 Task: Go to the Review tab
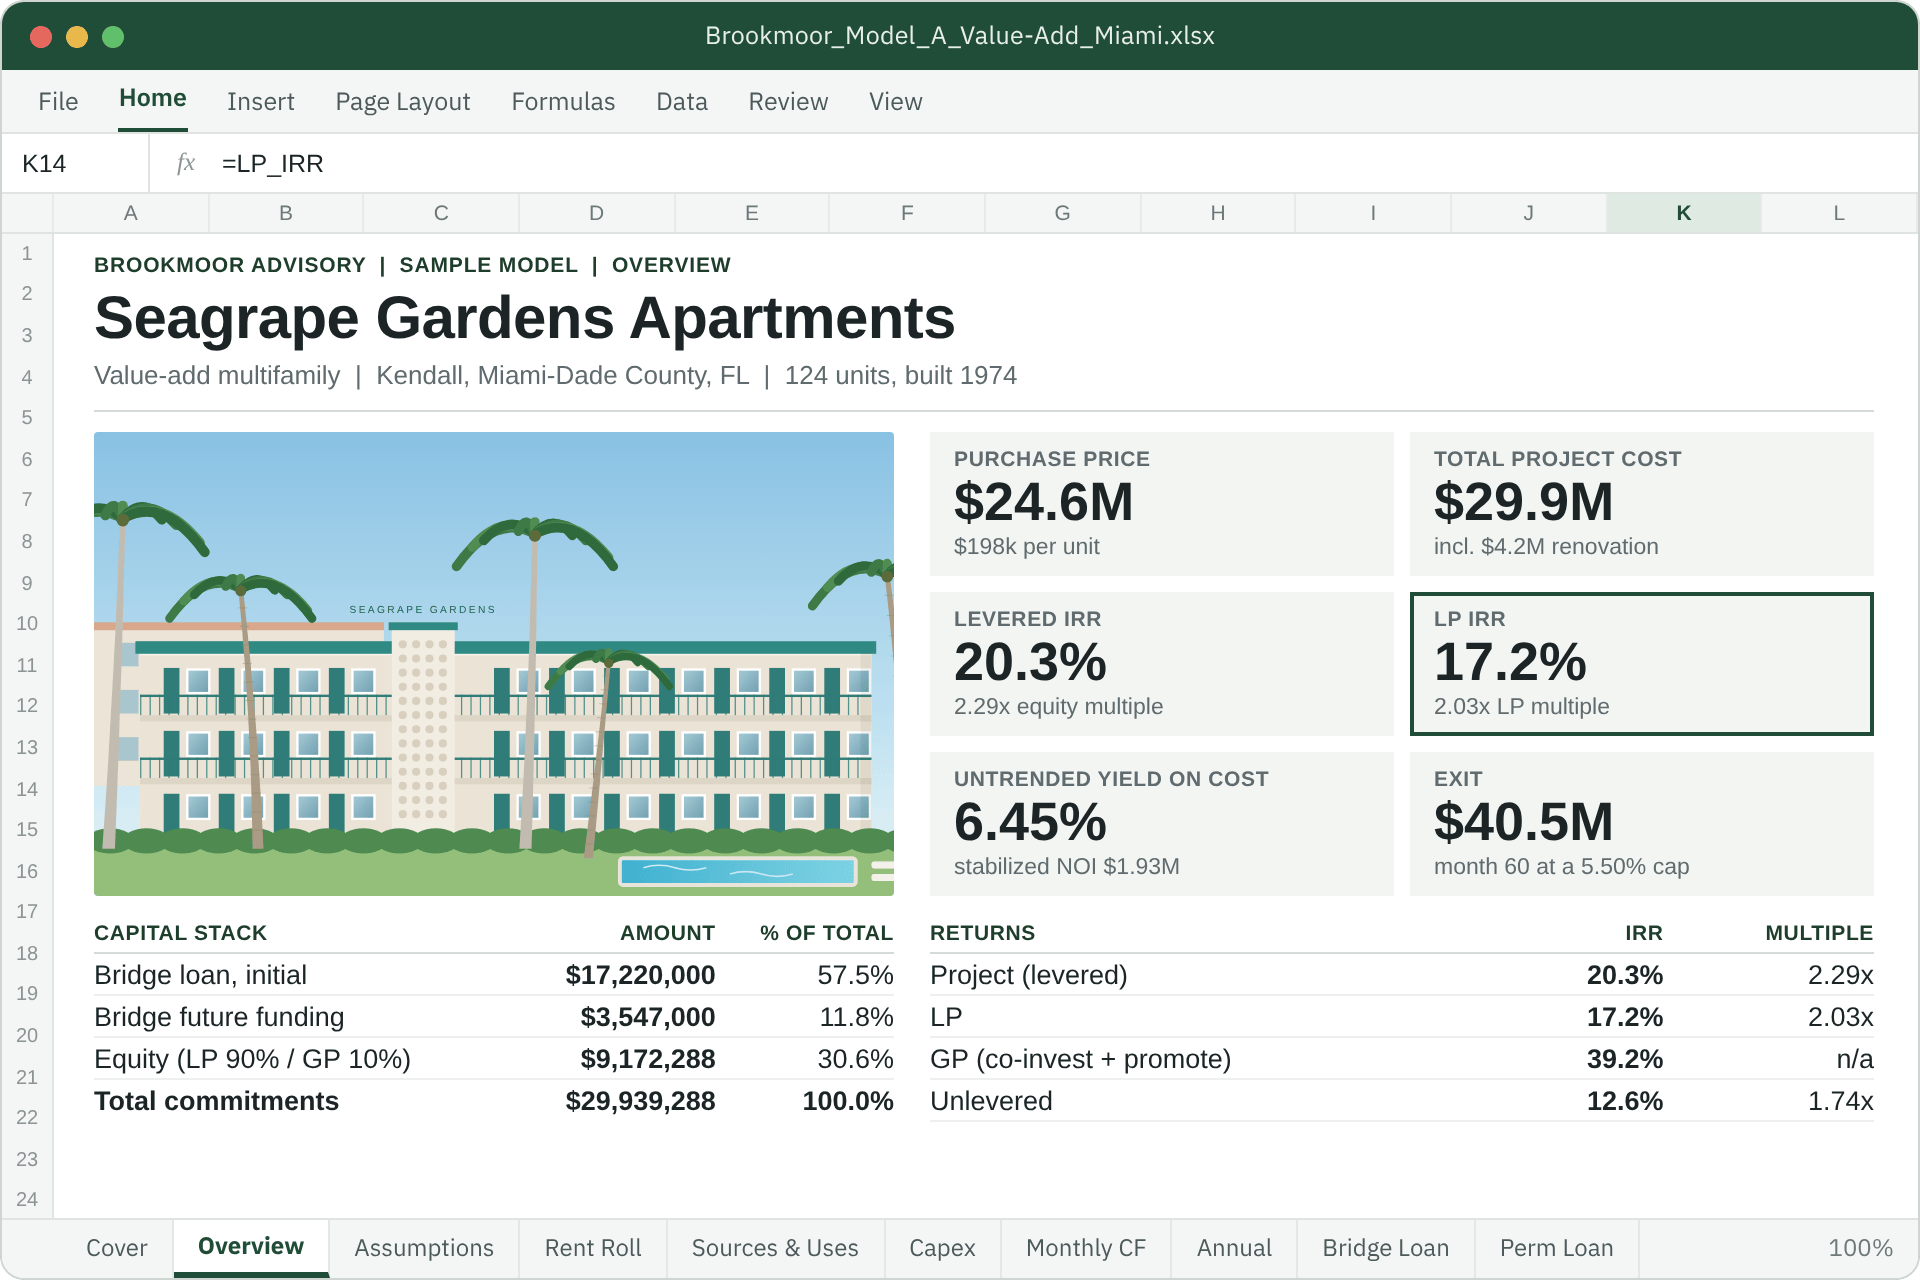[788, 101]
